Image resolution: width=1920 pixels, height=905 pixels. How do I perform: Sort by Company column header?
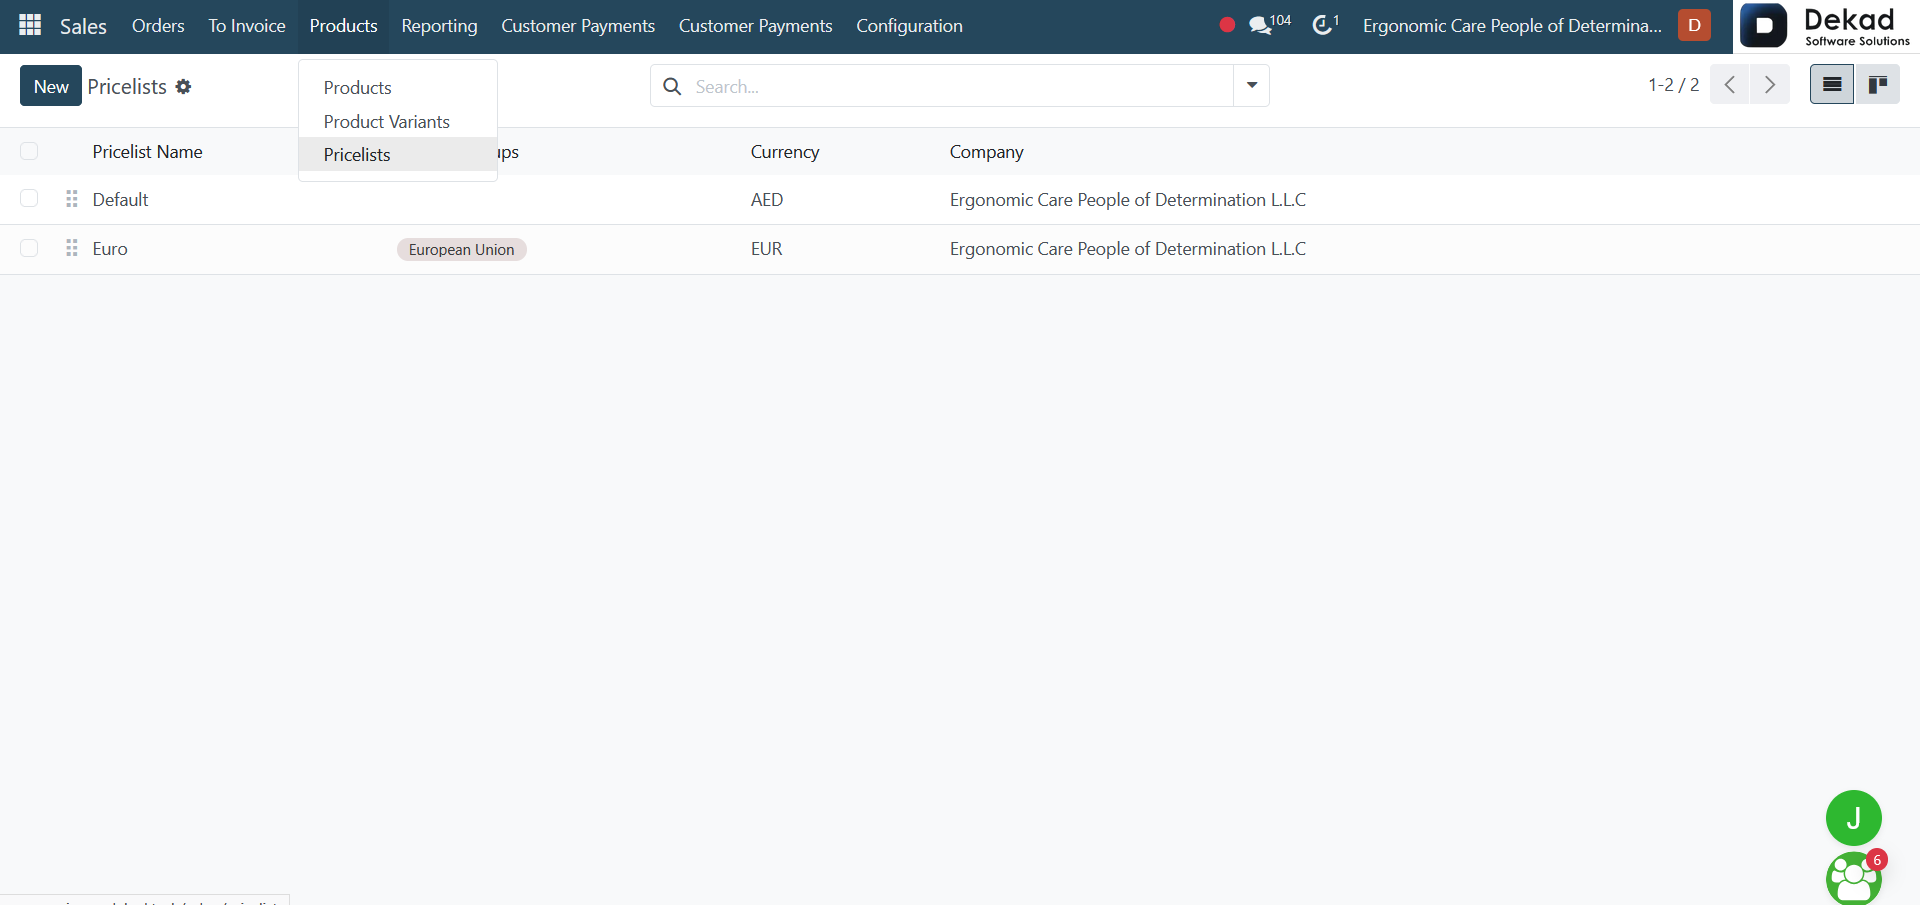[986, 152]
